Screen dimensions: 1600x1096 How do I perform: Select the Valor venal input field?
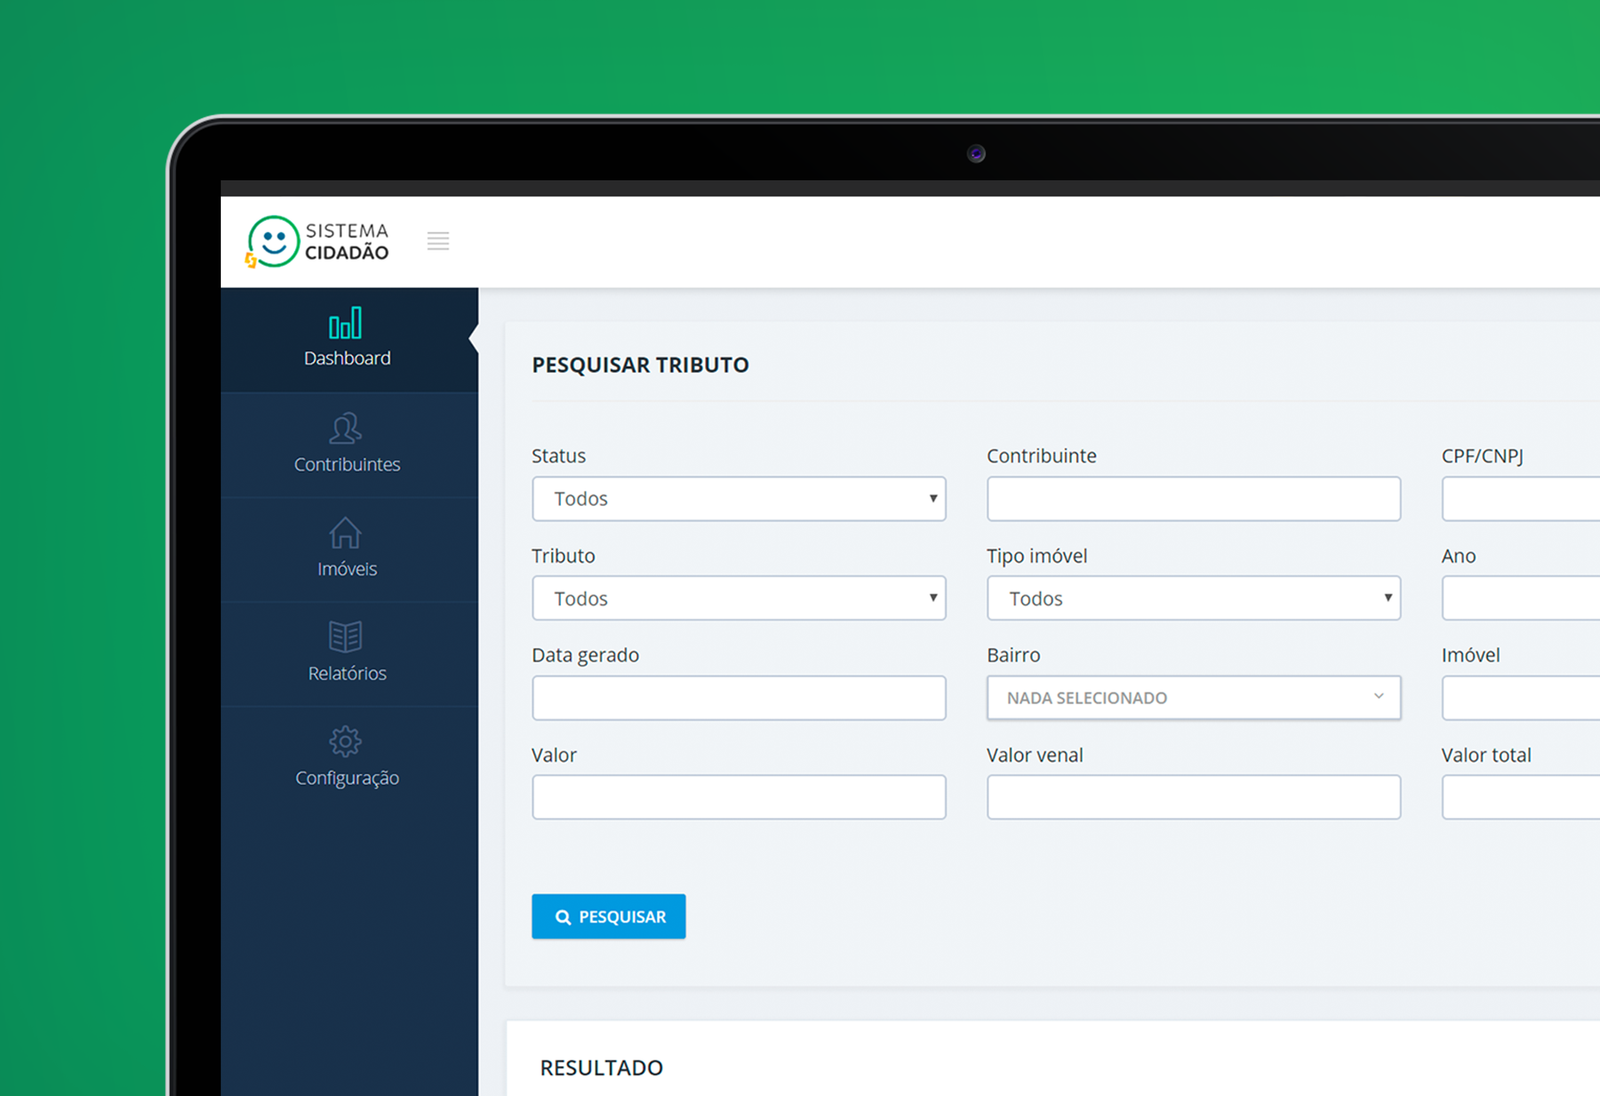click(1193, 798)
